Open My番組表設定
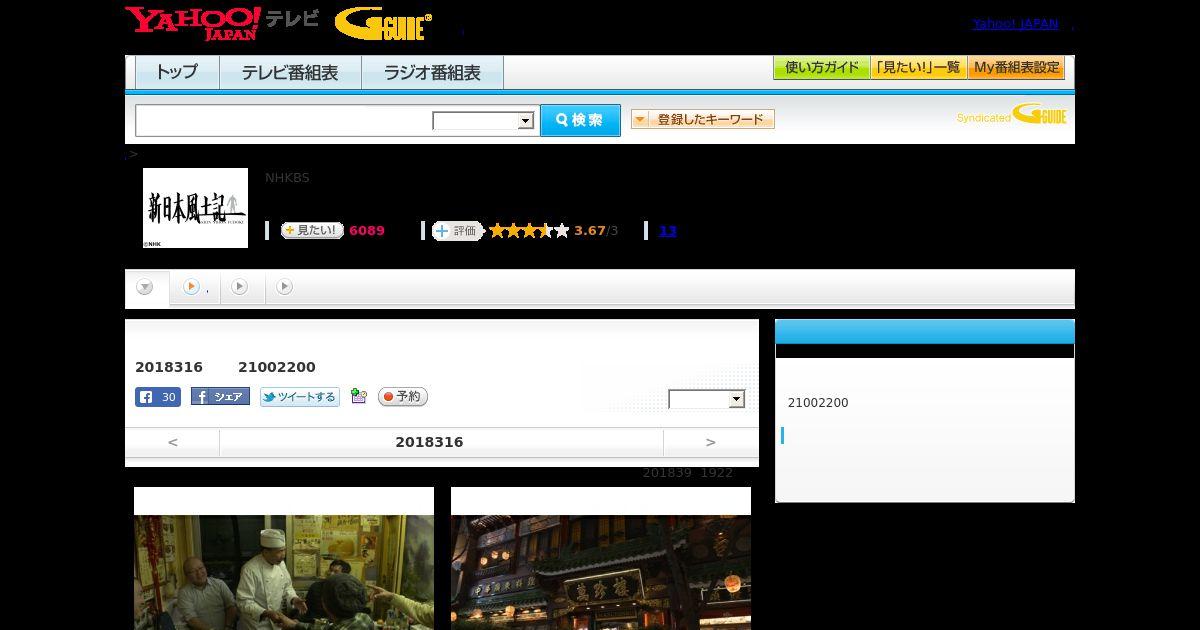Image resolution: width=1200 pixels, height=630 pixels. (1016, 68)
